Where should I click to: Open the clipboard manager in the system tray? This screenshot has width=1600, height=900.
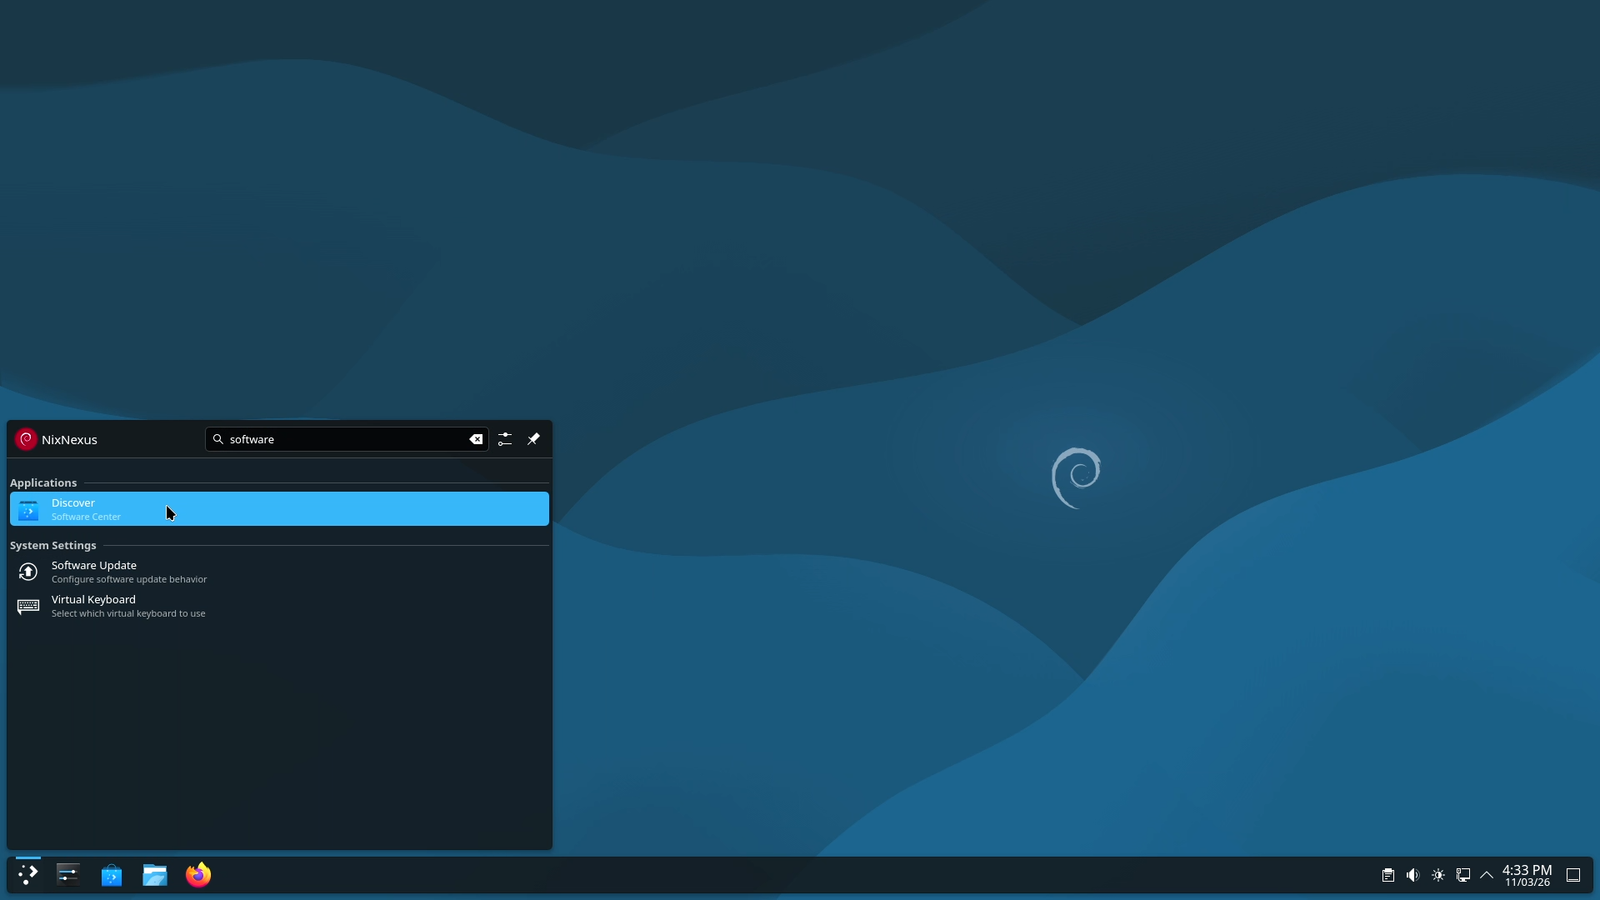[1388, 874]
